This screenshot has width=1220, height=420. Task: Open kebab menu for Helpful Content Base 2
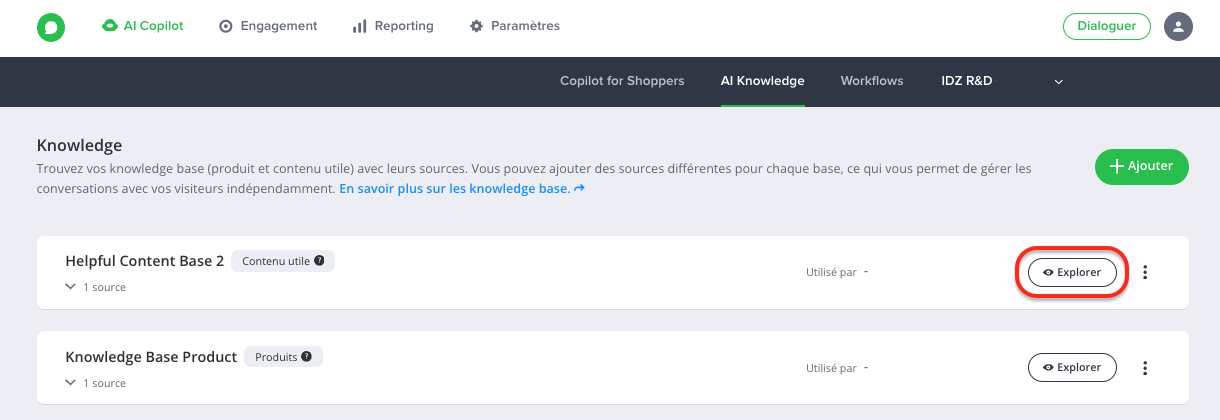pos(1145,272)
